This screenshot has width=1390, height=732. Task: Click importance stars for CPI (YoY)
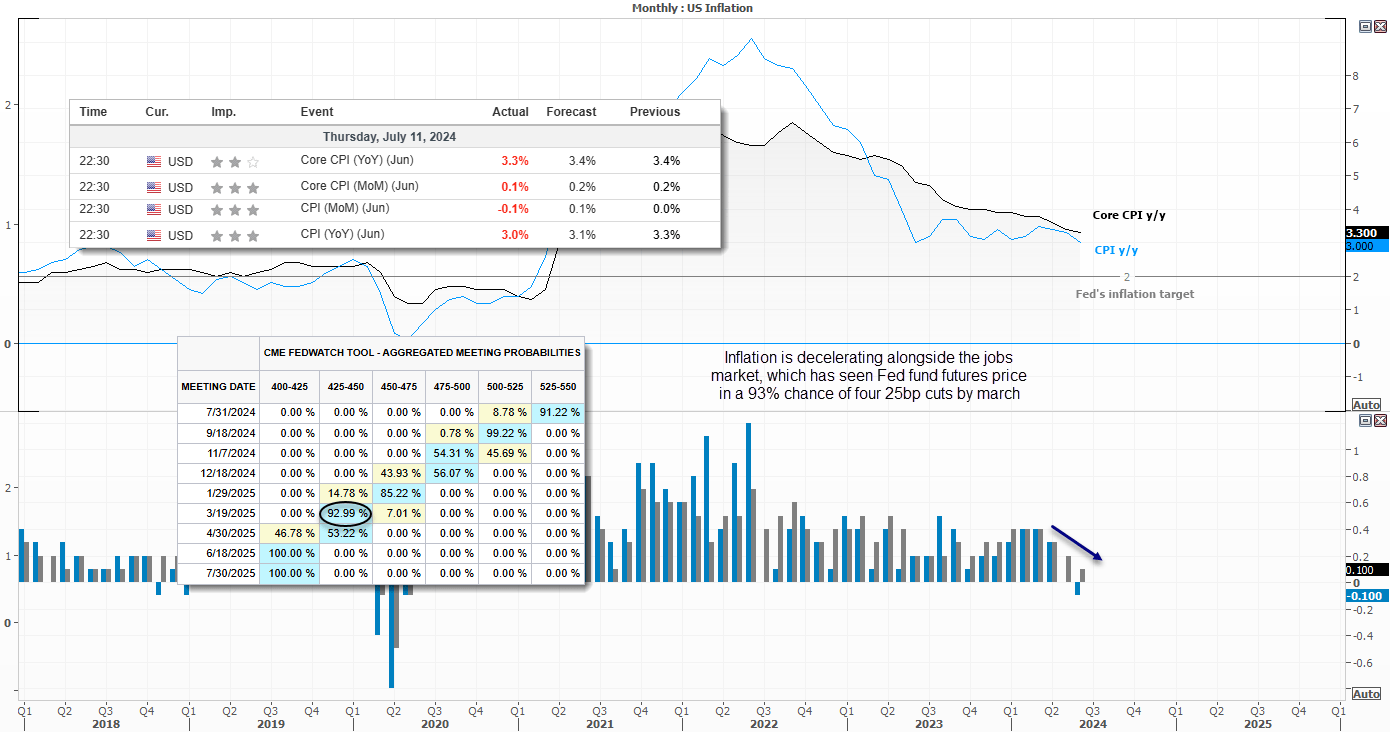(x=235, y=236)
